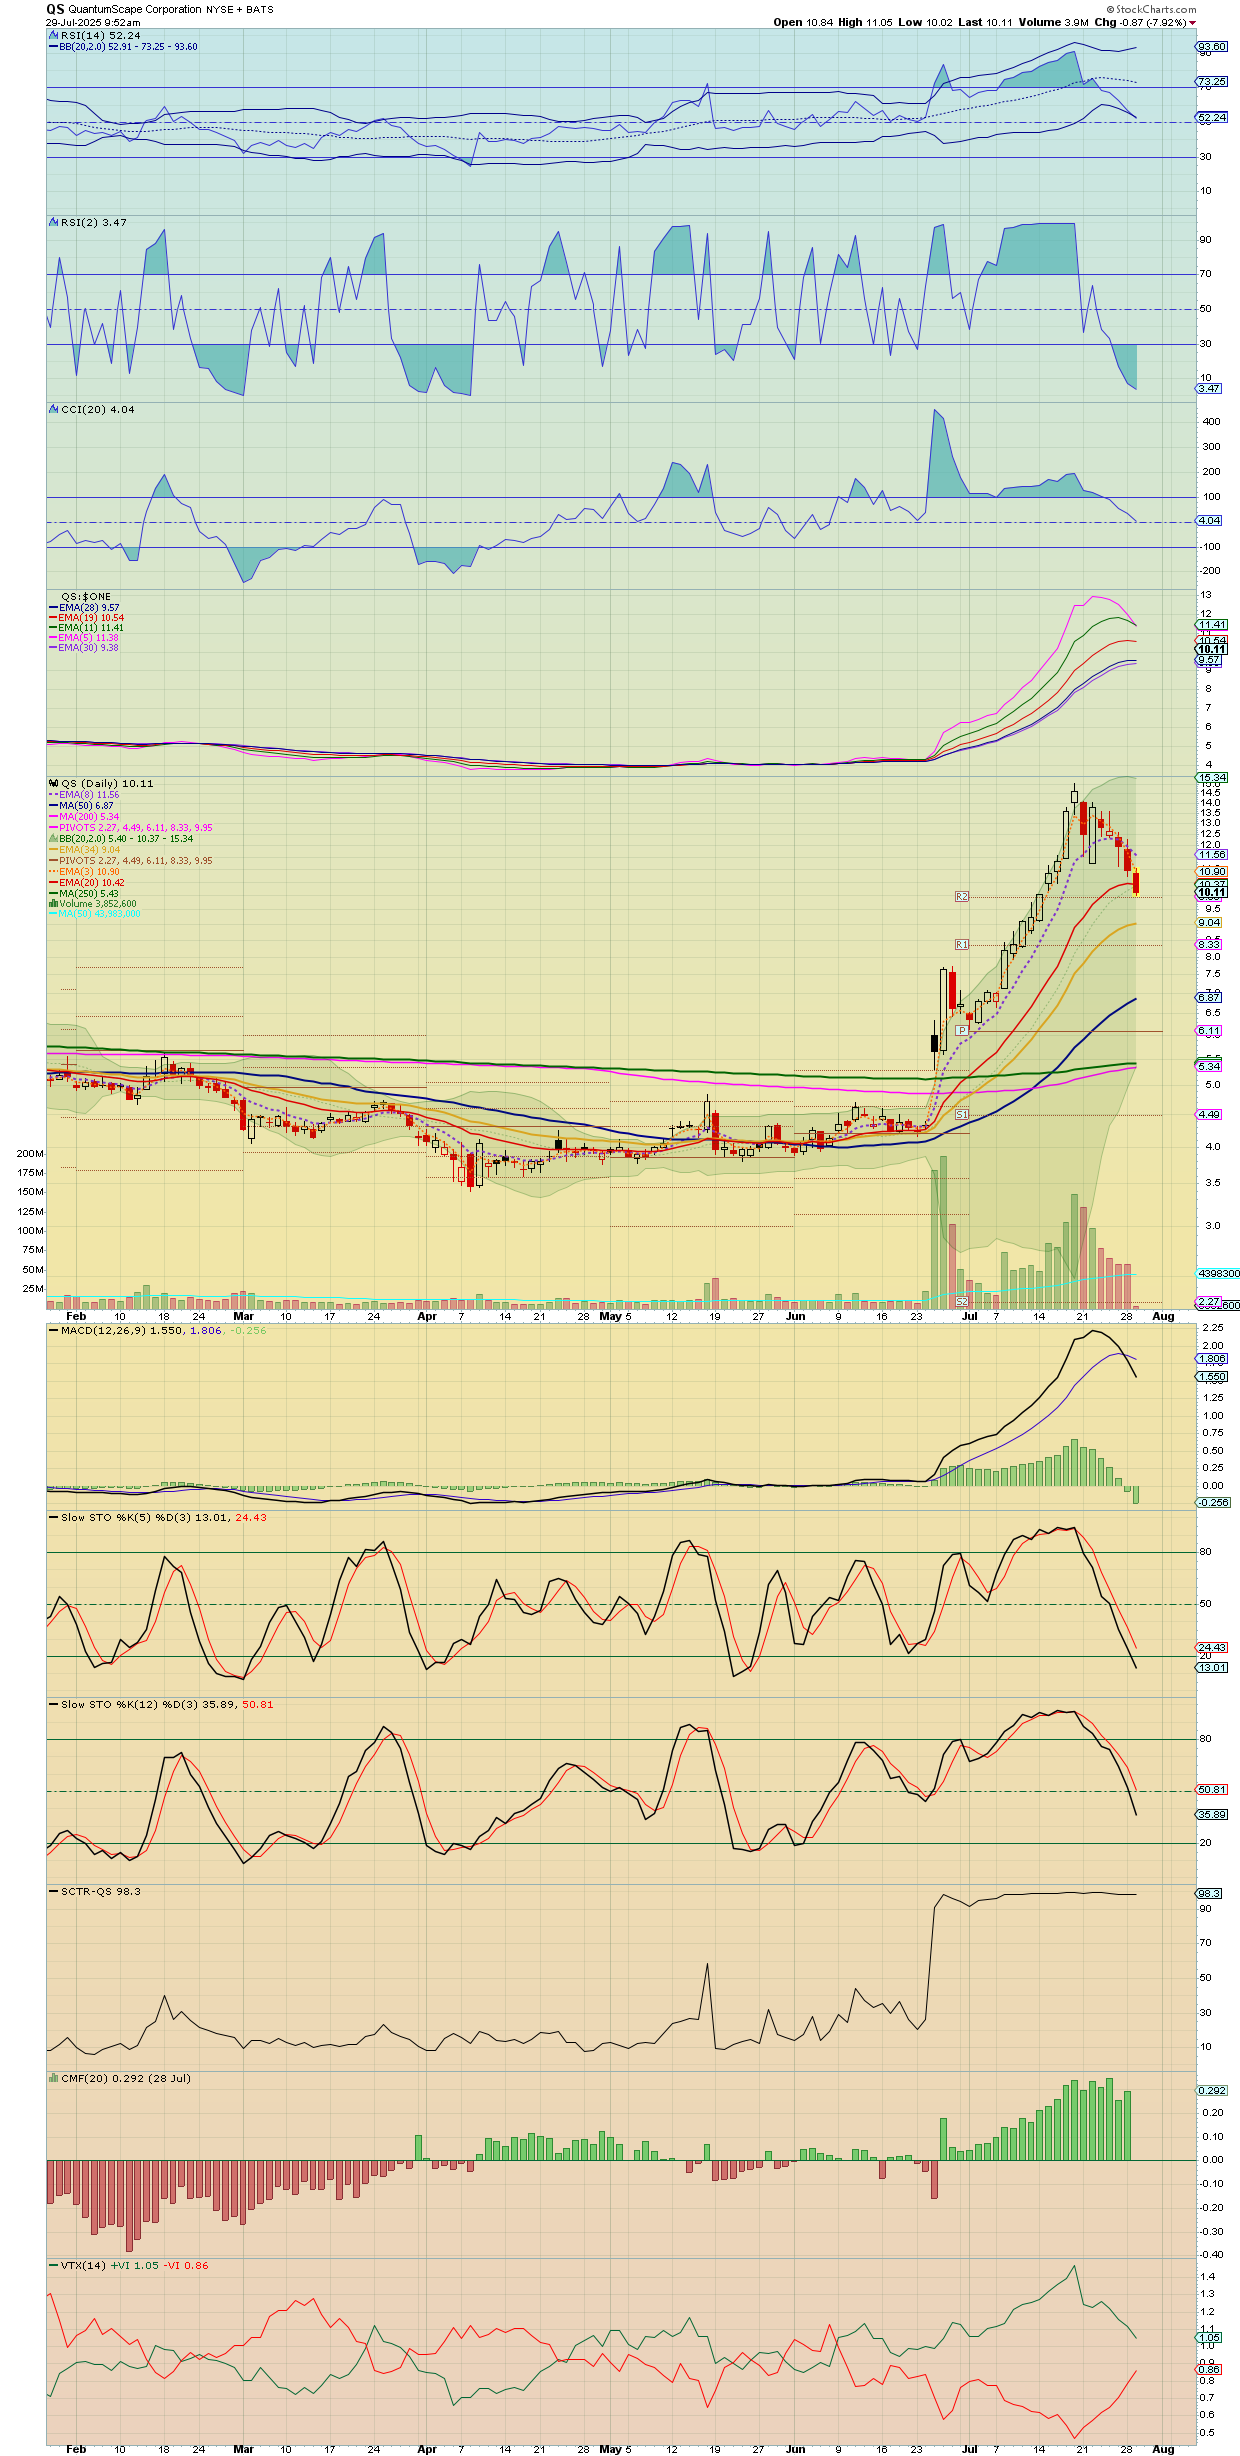Click the Chg -0.87 (-7.92%) value

1140,22
